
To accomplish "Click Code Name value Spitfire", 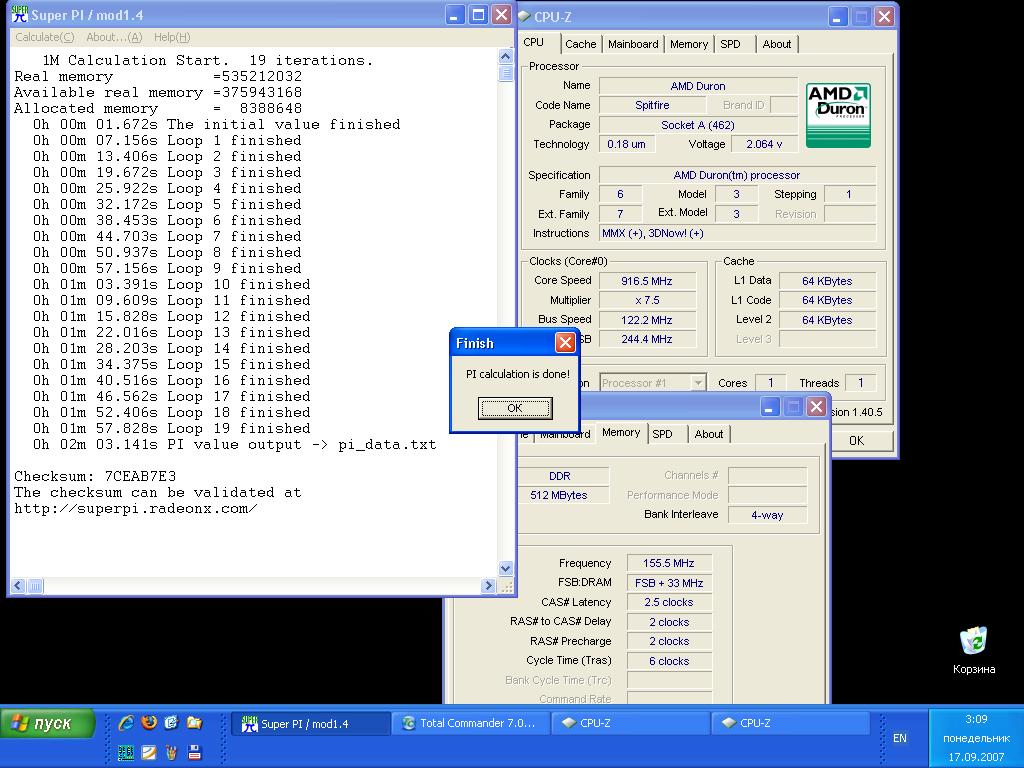I will click(x=652, y=105).
